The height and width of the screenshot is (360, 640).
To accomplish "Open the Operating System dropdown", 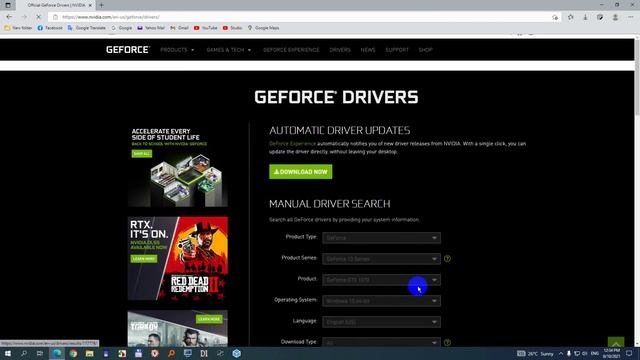I will coord(381,301).
